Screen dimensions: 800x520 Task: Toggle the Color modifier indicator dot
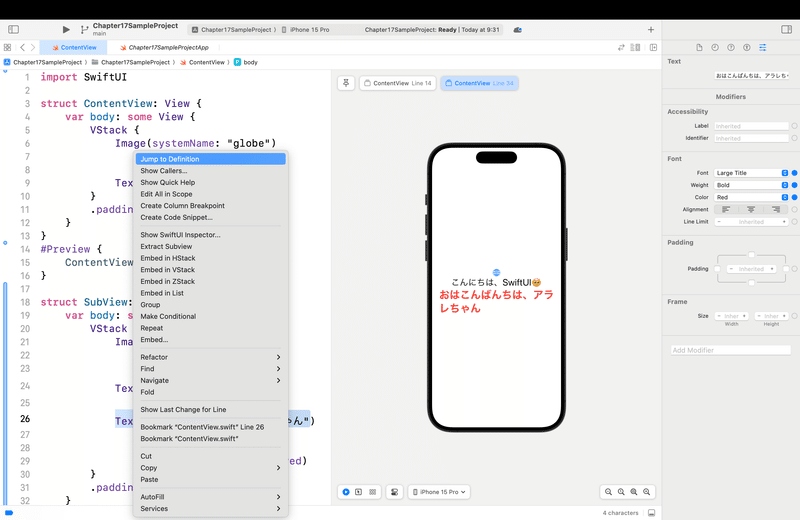point(794,197)
